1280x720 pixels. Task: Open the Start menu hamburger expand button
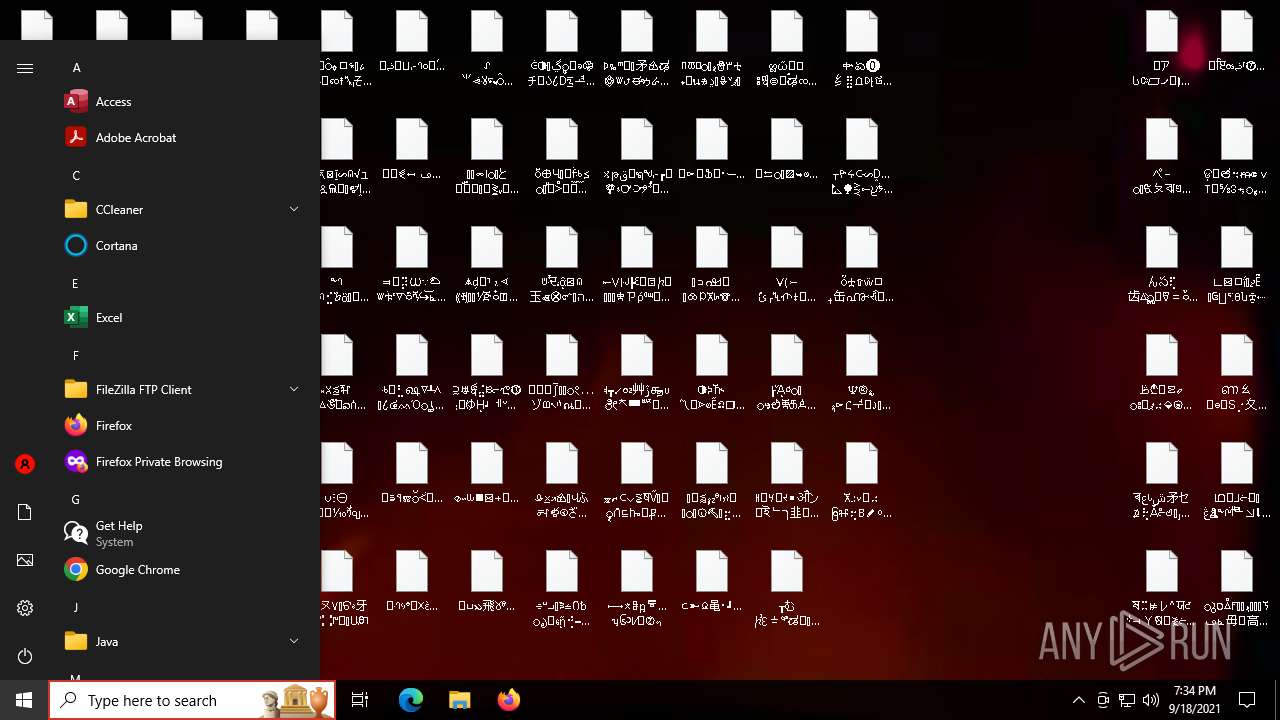[x=25, y=68]
